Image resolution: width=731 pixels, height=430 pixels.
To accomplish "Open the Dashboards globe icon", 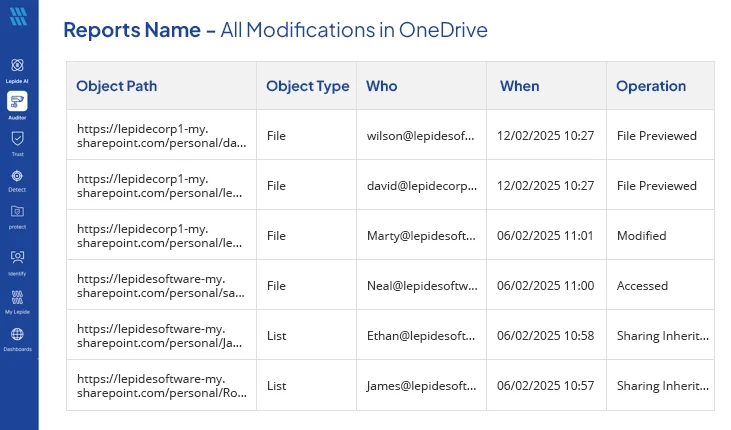I will point(17,334).
